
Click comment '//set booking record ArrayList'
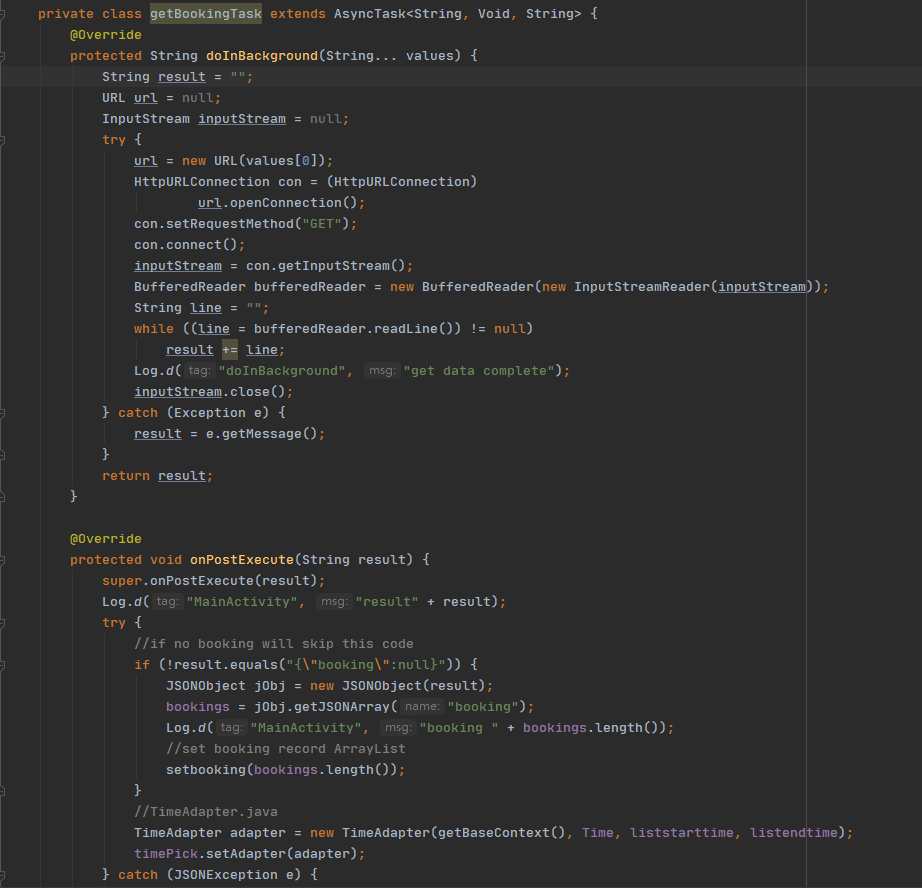click(286, 749)
